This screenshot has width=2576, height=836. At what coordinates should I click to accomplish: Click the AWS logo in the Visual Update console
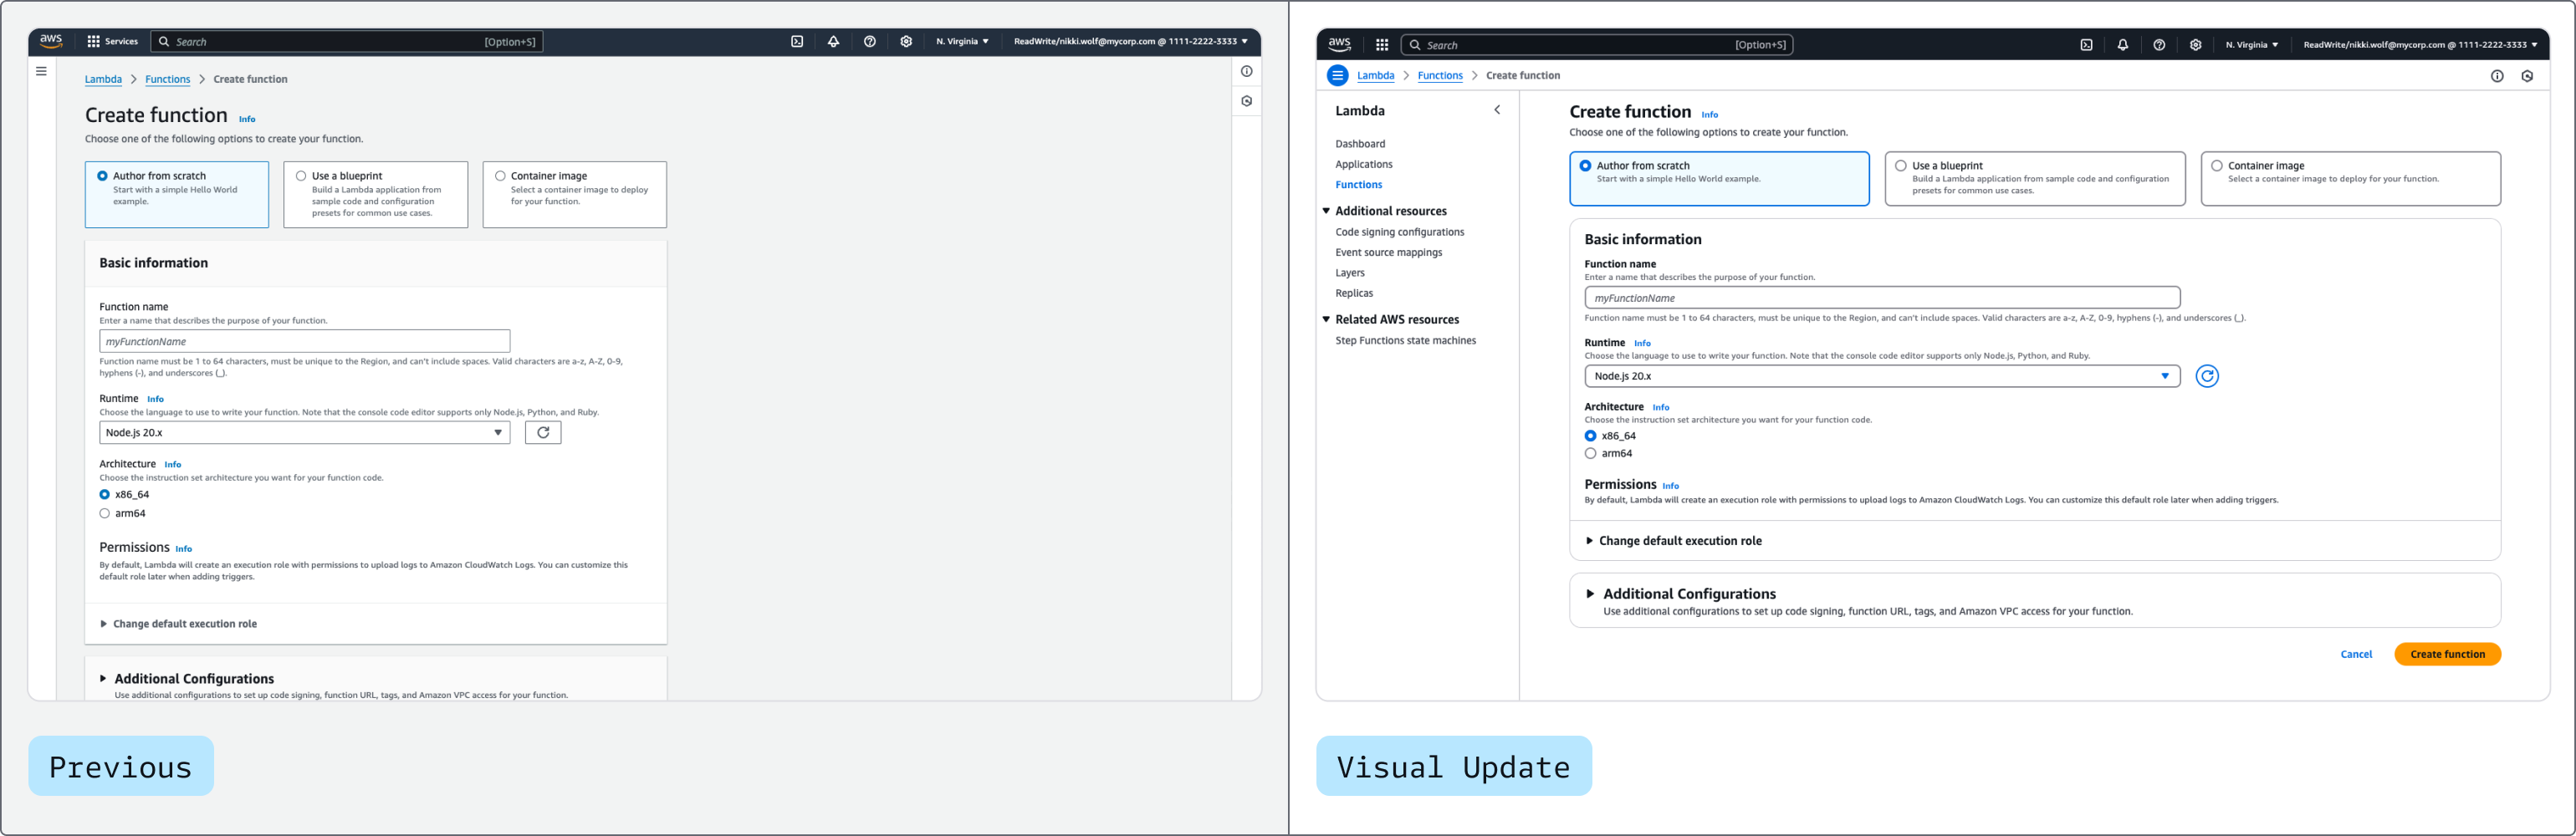click(x=1340, y=44)
